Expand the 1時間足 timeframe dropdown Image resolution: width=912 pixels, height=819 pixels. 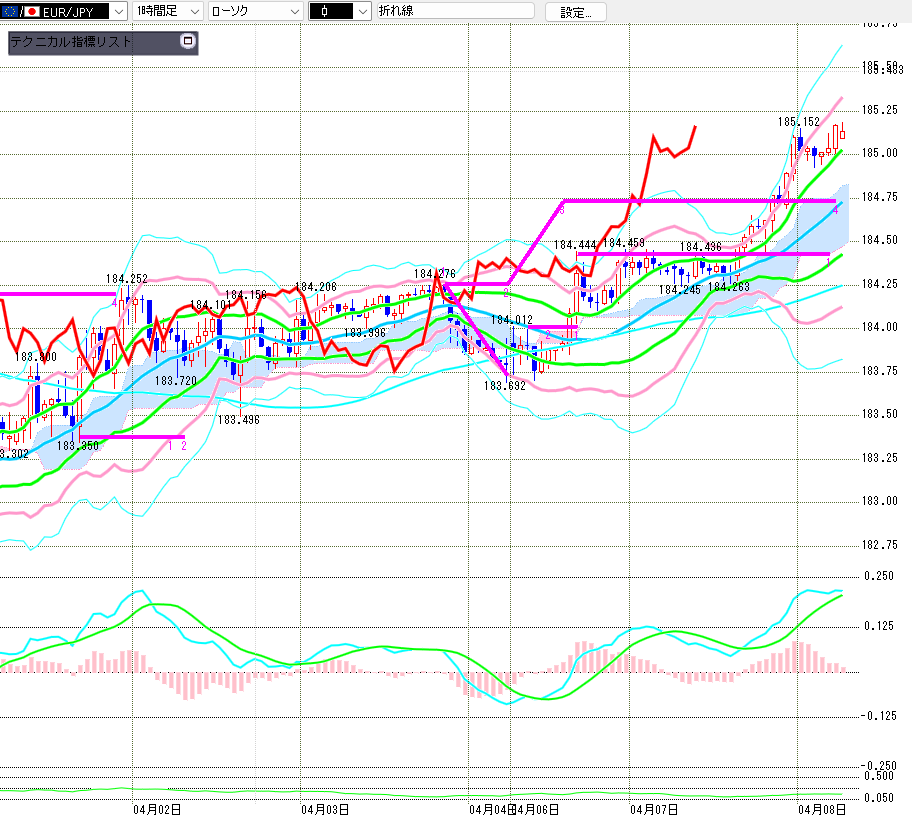pos(193,12)
